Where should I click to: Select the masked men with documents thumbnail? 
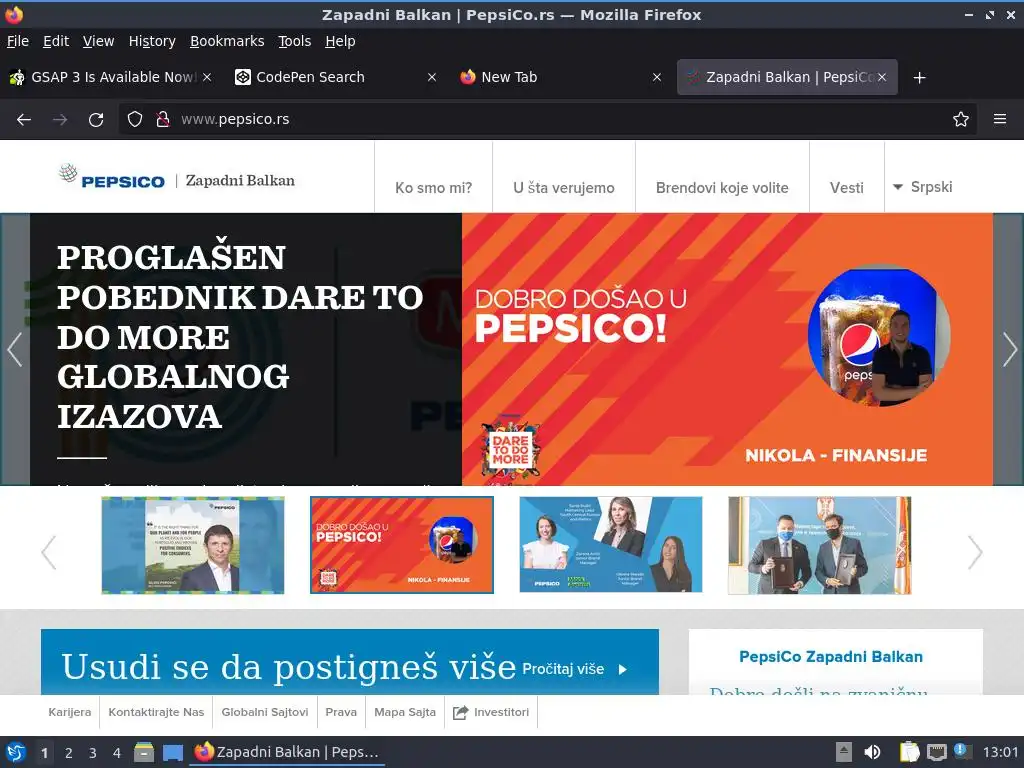click(820, 545)
